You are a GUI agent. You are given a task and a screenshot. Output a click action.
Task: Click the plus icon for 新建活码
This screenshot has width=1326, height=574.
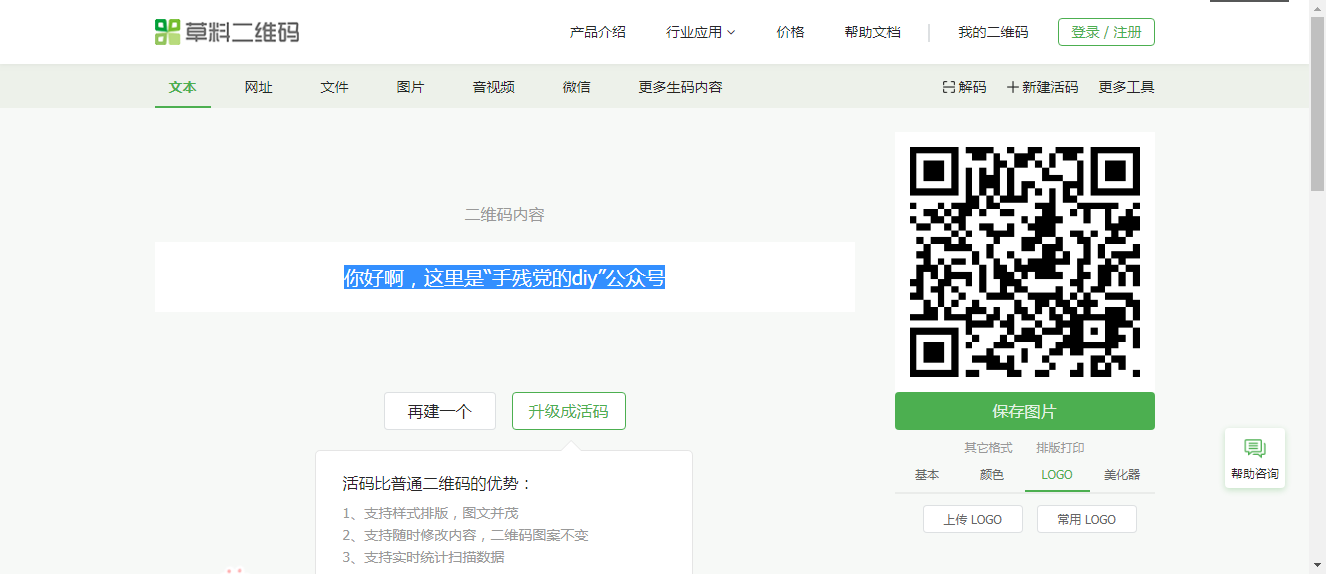point(1012,87)
